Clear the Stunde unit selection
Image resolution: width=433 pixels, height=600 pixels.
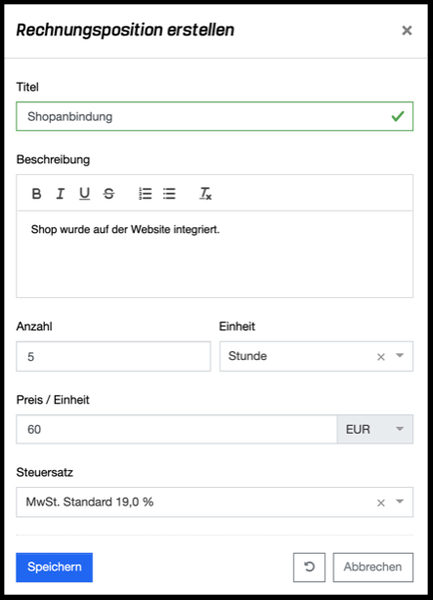click(381, 357)
